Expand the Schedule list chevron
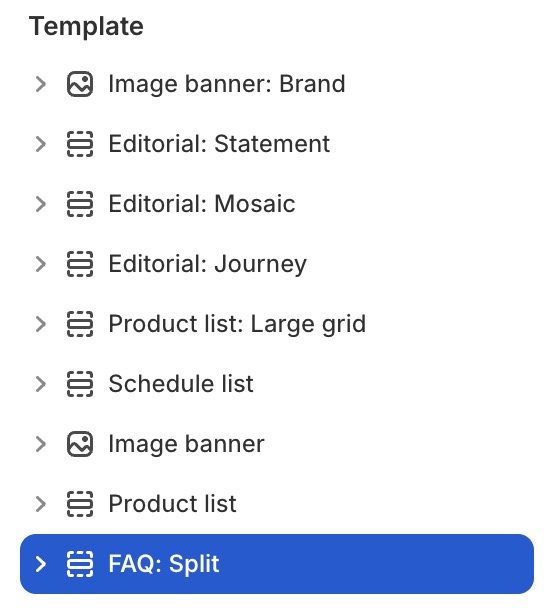This screenshot has height=608, width=552. coord(41,384)
